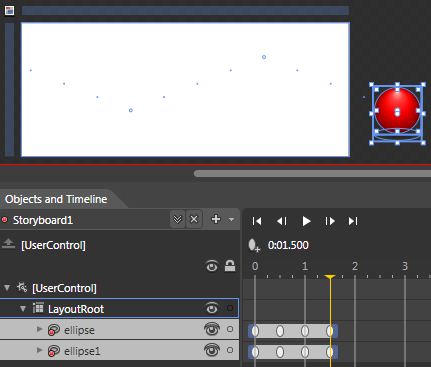Toggle lock dot on ellipse row

coord(230,329)
